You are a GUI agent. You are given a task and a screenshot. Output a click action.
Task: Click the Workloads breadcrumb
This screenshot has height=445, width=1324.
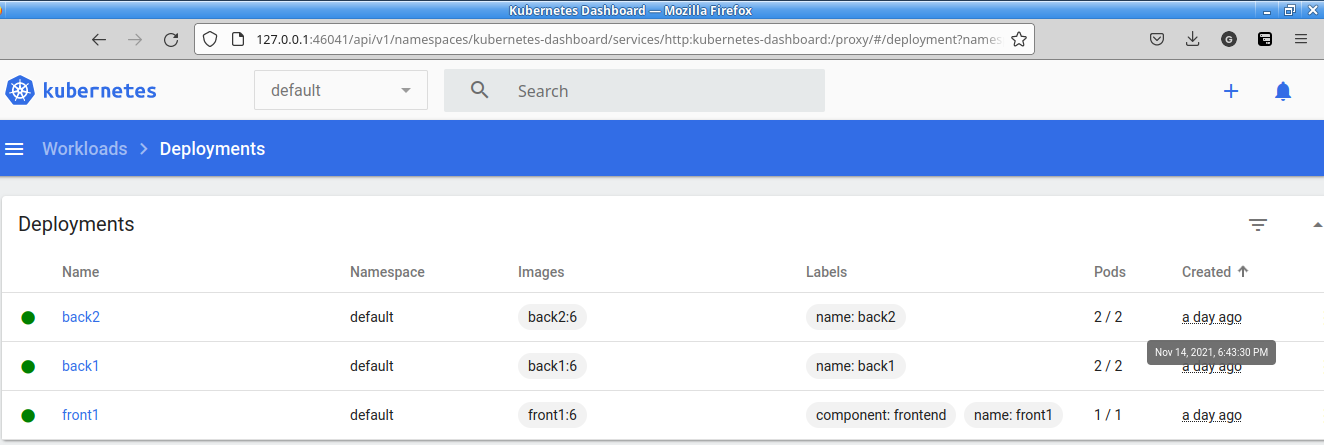tap(84, 149)
